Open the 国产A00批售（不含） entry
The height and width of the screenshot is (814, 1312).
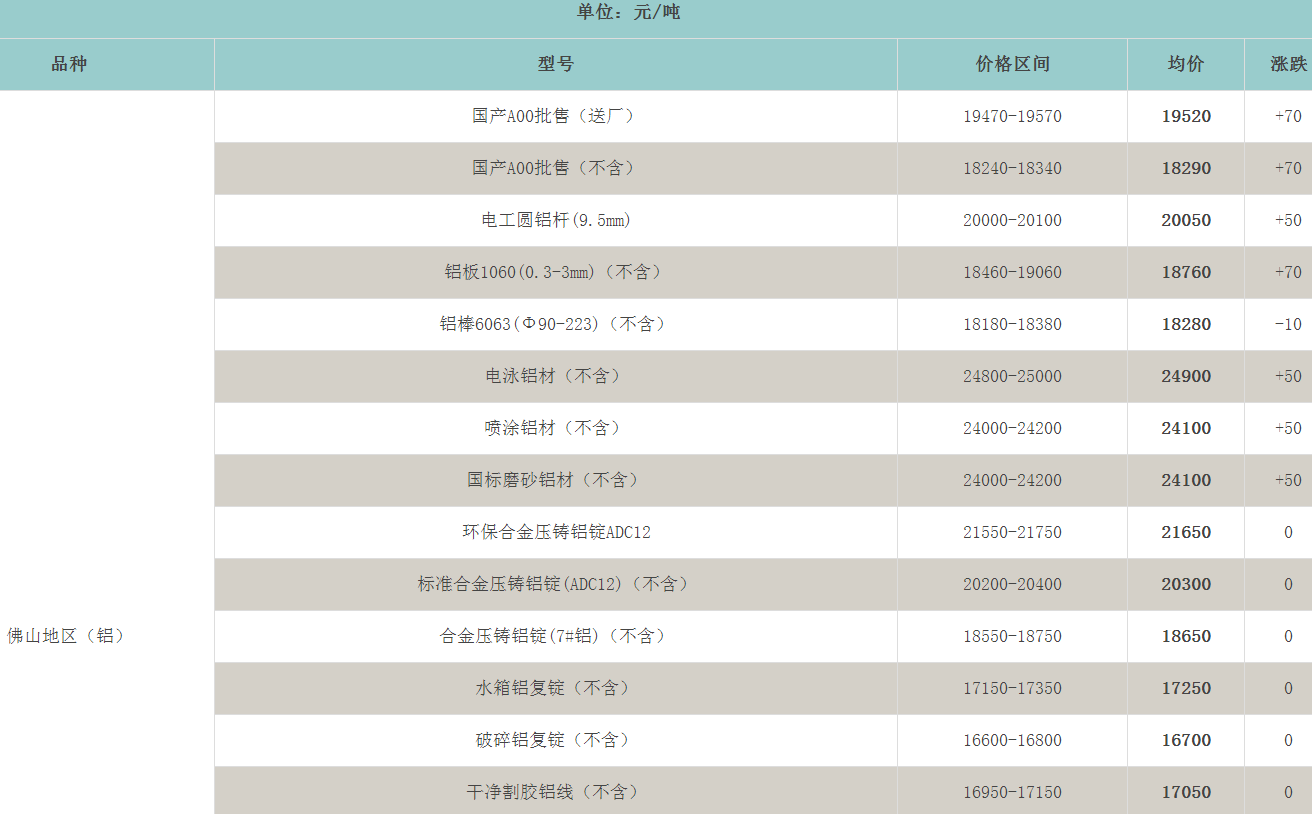tap(555, 168)
